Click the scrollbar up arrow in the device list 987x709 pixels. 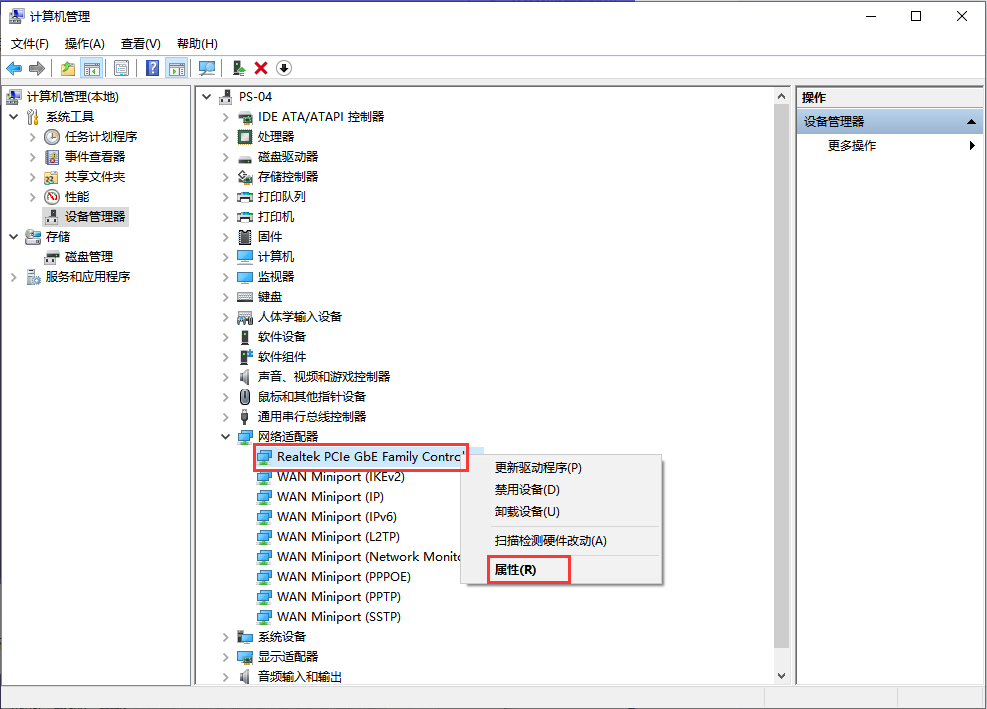pyautogui.click(x=781, y=96)
